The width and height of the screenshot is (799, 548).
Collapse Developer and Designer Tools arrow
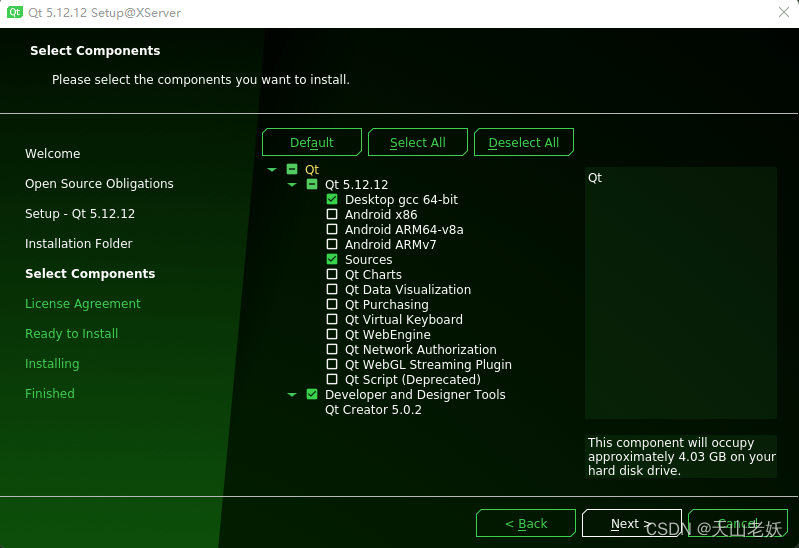tap(292, 395)
